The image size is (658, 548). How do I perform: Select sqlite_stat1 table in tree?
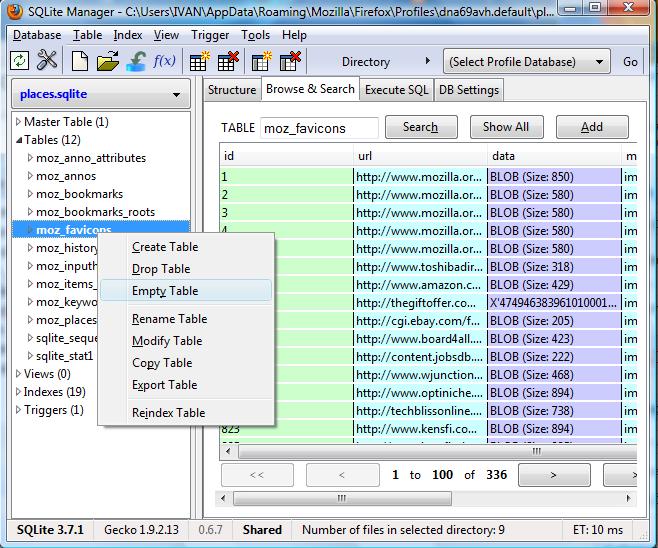pos(64,356)
